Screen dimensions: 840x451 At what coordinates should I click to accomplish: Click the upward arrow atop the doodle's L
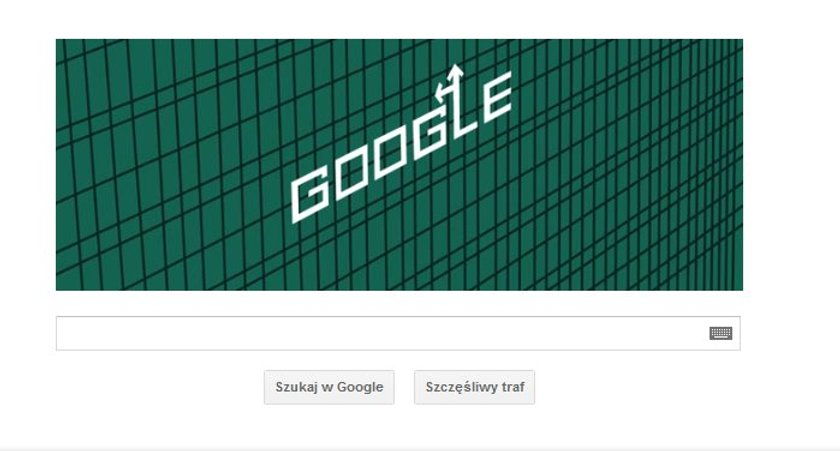pos(456,72)
